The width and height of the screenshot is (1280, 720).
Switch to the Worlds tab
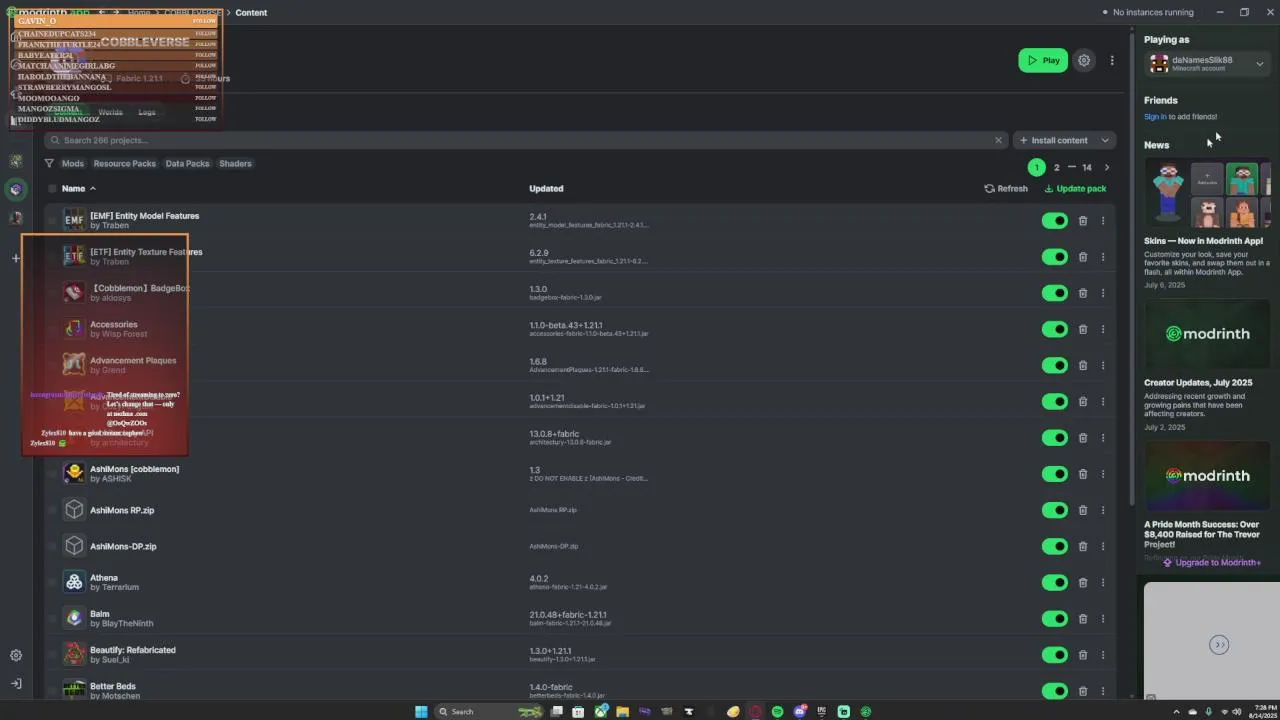[110, 112]
